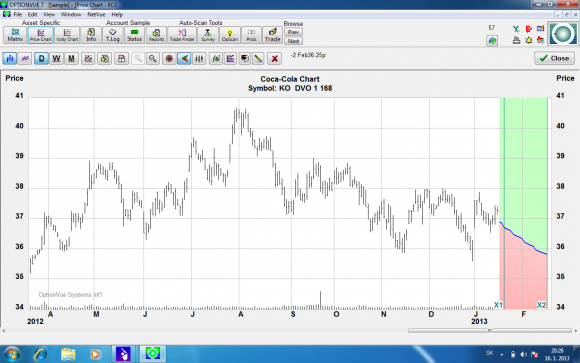Image resolution: width=580 pixels, height=363 pixels.
Task: Open the T.Log transaction log
Action: coord(113,35)
